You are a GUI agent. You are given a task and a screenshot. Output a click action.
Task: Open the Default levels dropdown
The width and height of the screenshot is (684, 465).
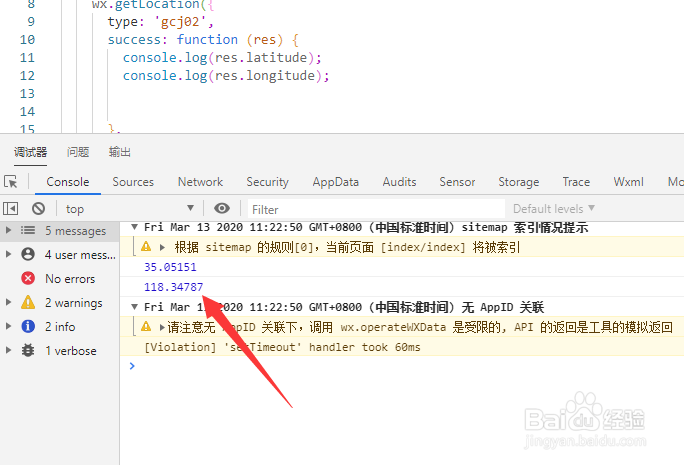point(554,209)
